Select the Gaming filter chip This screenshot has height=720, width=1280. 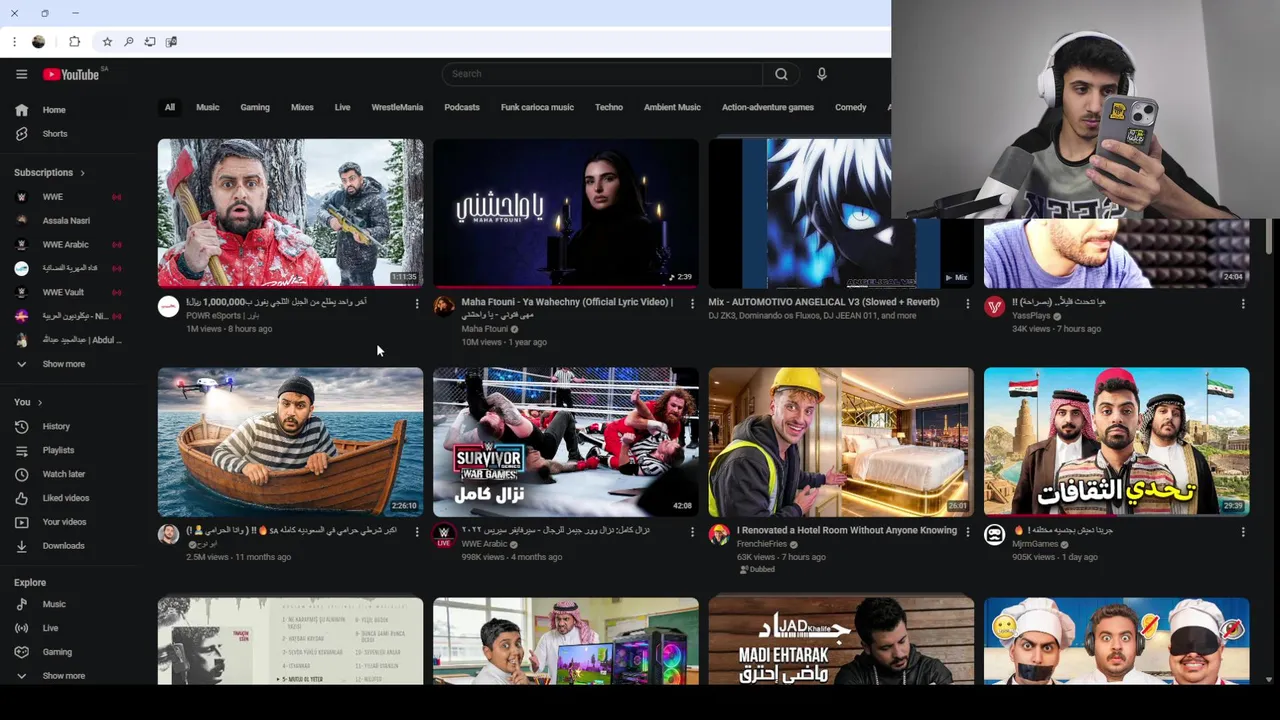[x=255, y=108]
